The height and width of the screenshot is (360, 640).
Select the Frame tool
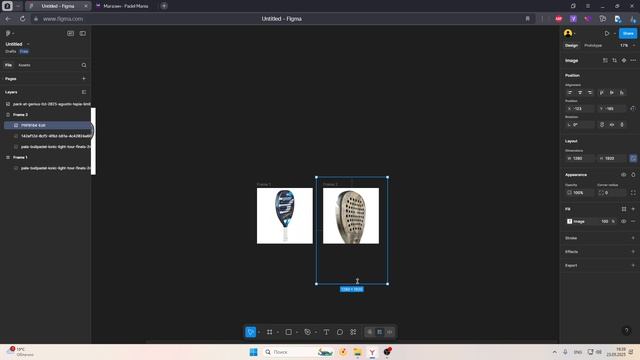[x=269, y=332]
